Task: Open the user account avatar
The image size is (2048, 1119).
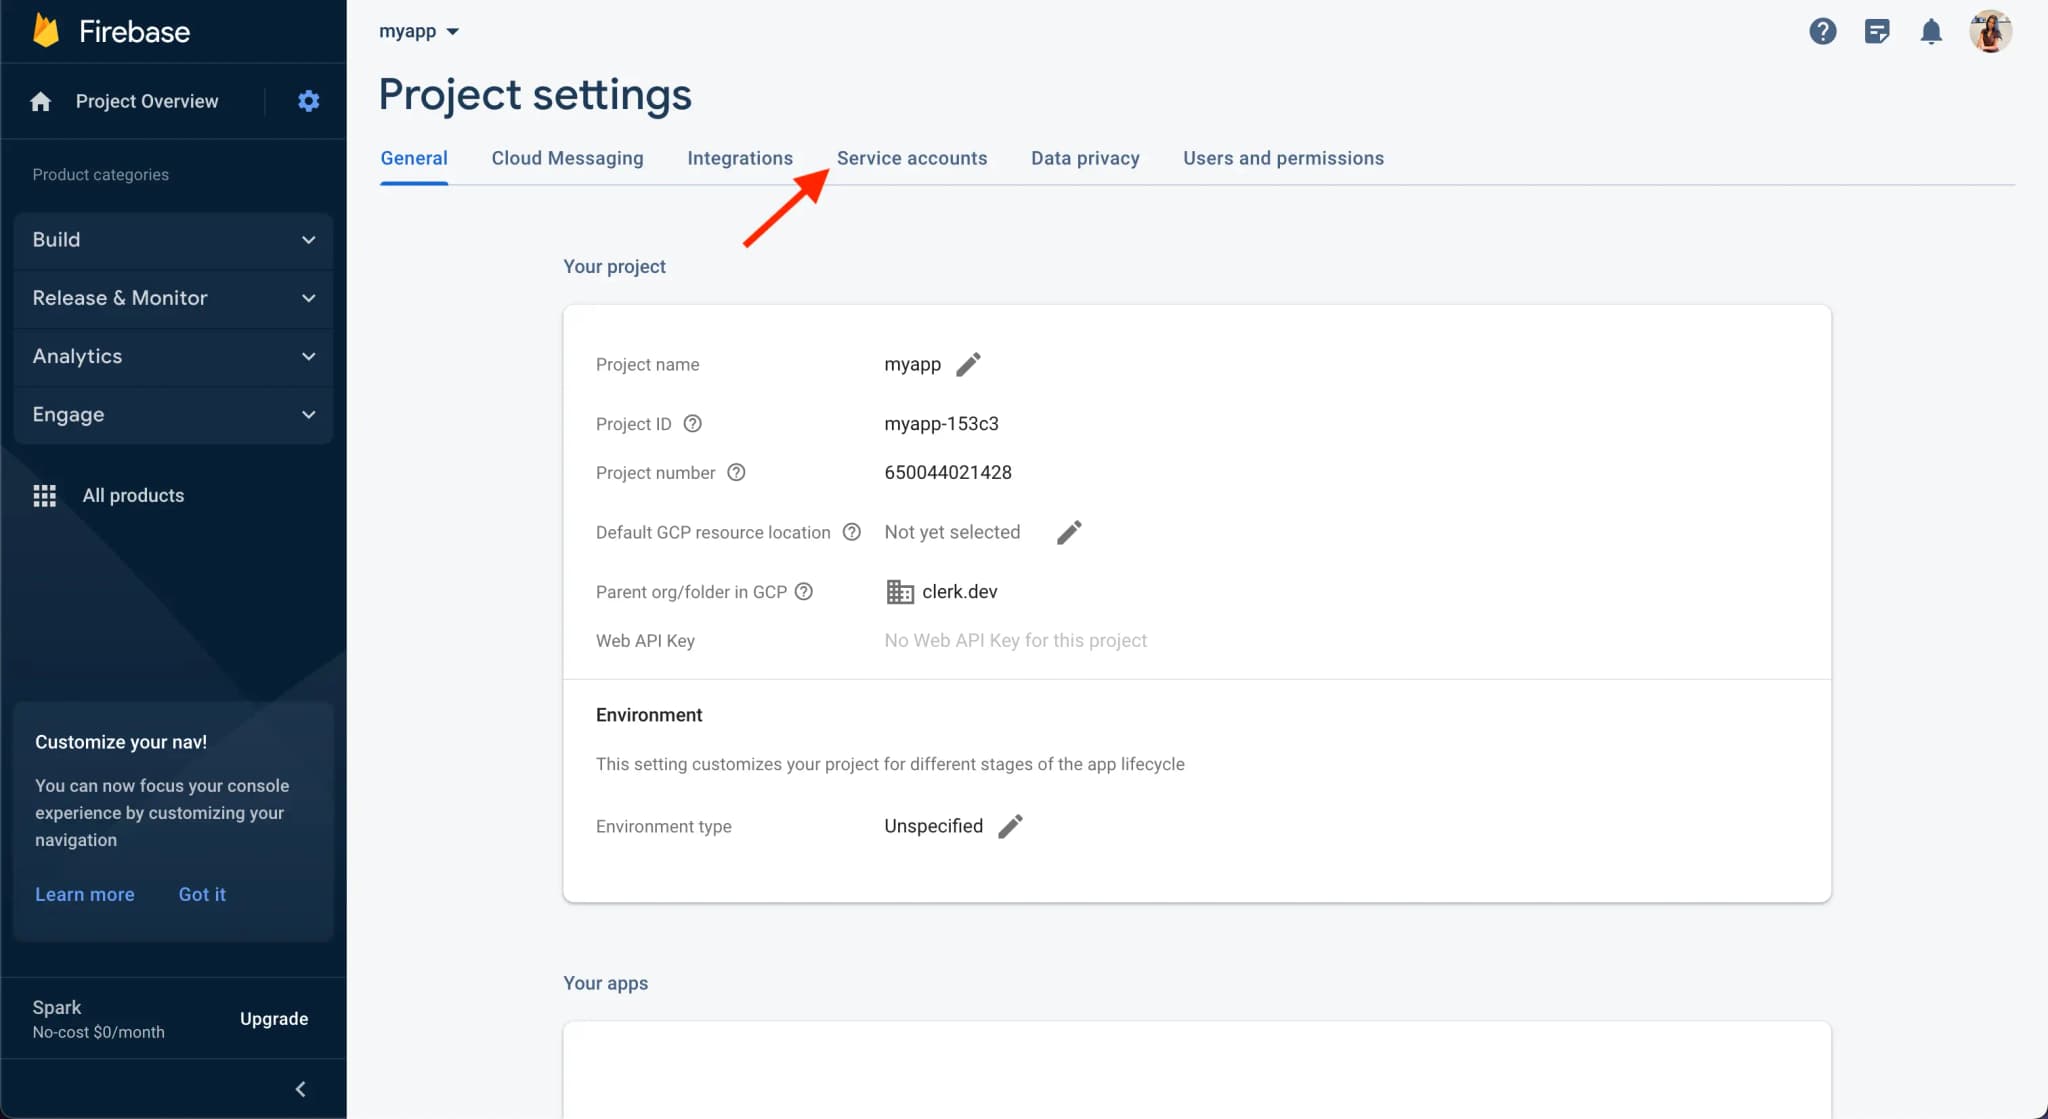Action: point(1990,32)
